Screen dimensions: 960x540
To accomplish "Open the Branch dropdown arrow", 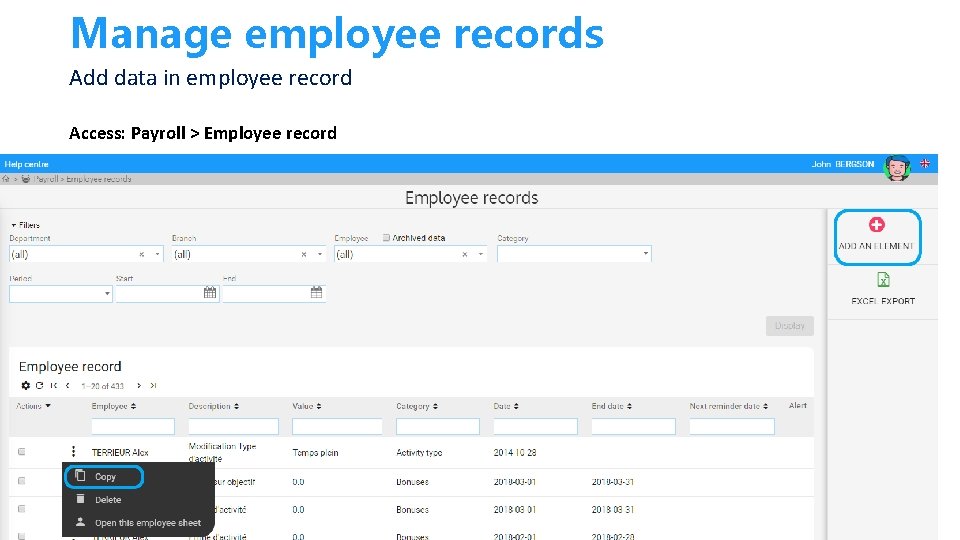I will click(320, 254).
